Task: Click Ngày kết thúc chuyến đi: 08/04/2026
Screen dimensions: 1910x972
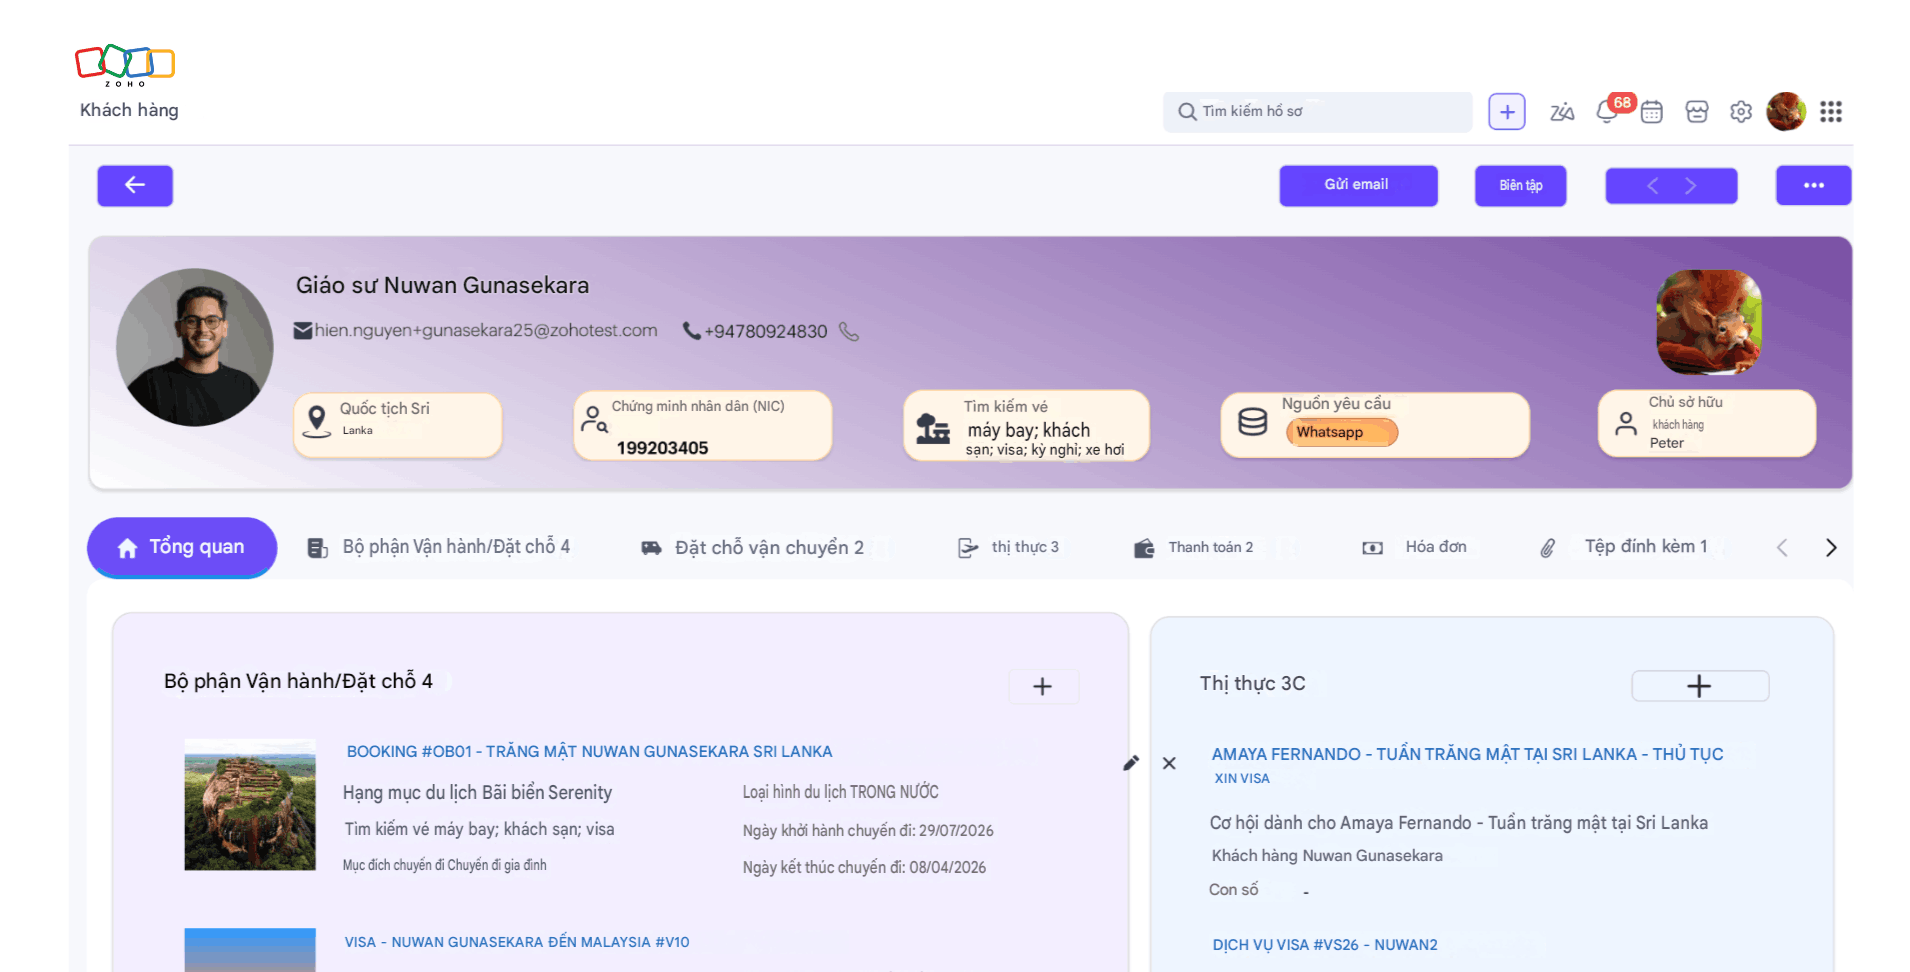Action: pyautogui.click(x=864, y=867)
